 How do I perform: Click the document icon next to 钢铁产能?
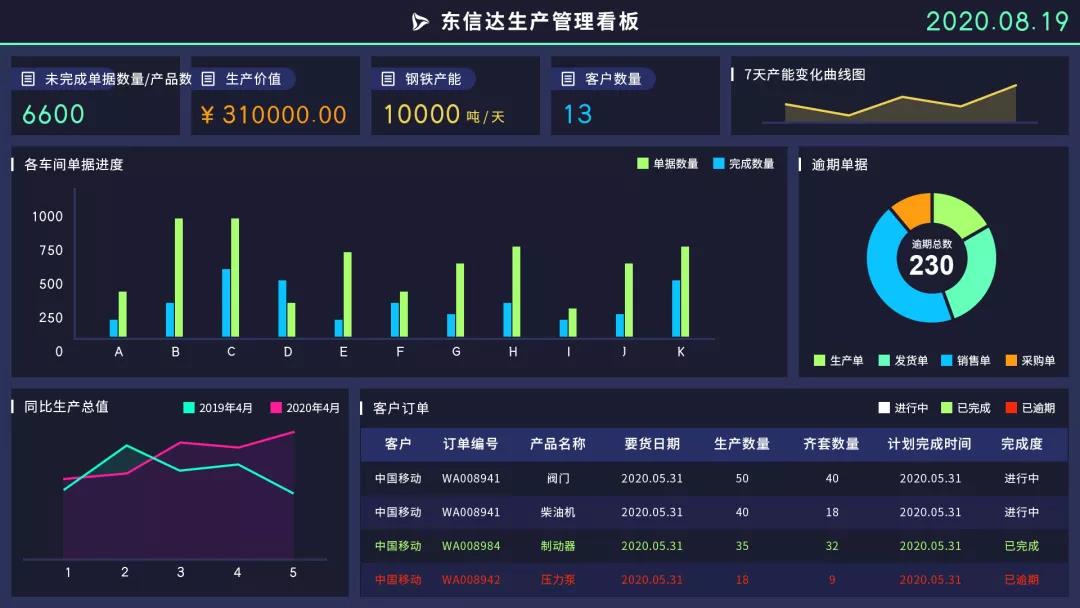[x=388, y=79]
